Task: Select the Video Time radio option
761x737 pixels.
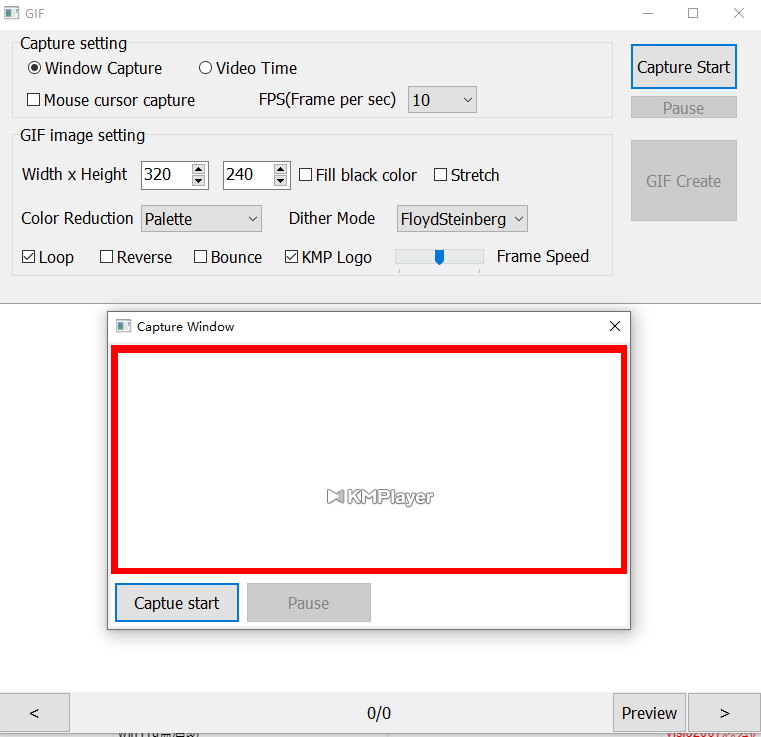Action: 206,69
